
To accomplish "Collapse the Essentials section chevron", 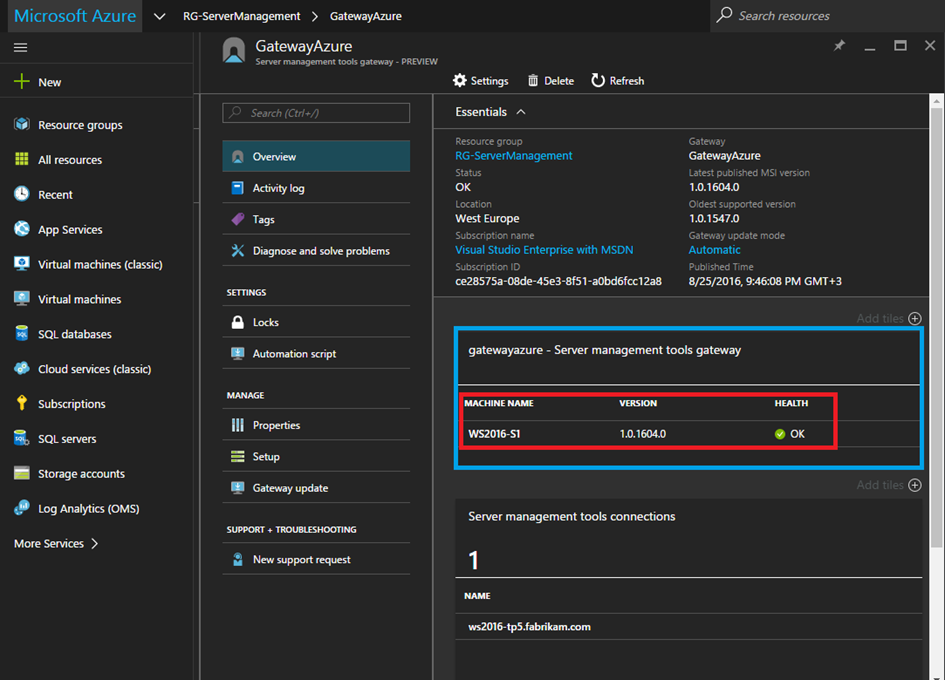I will (521, 112).
